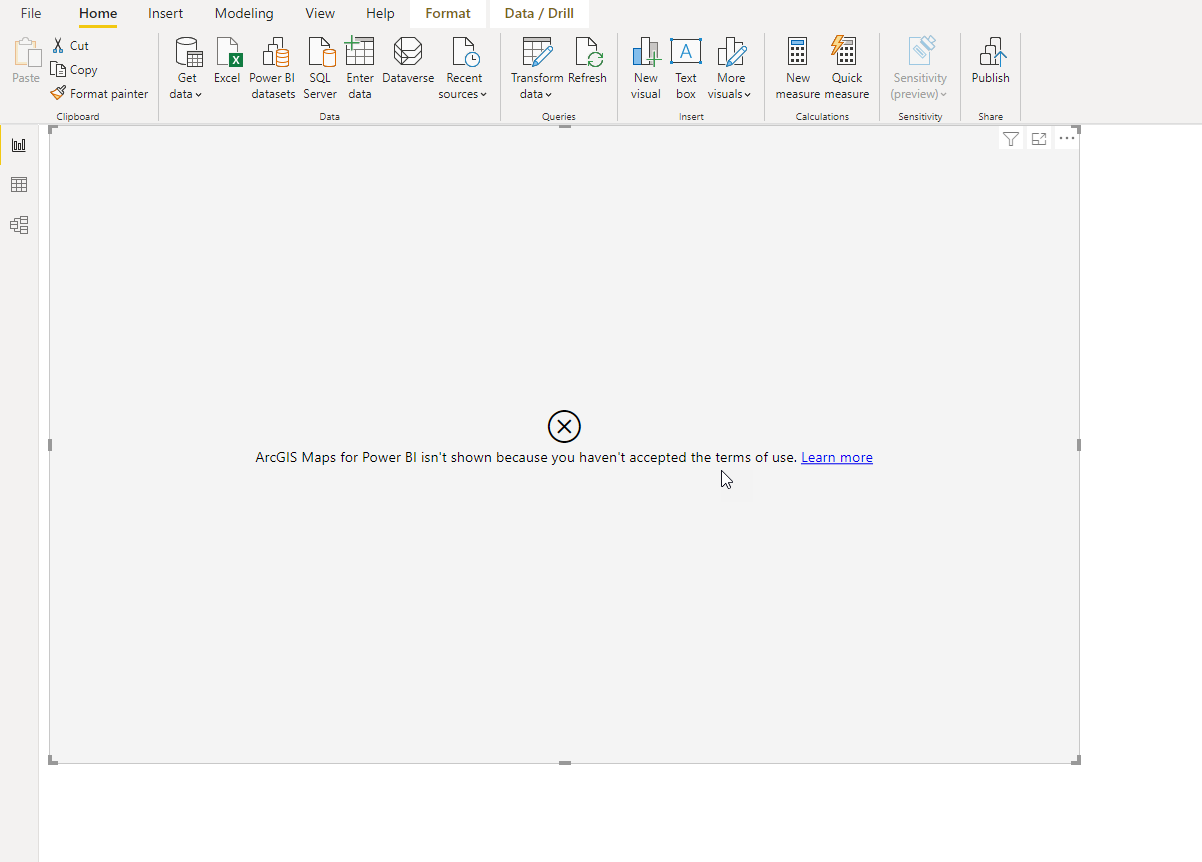
Task: Open the Sensitivity (preview) dropdown
Action: [920, 68]
